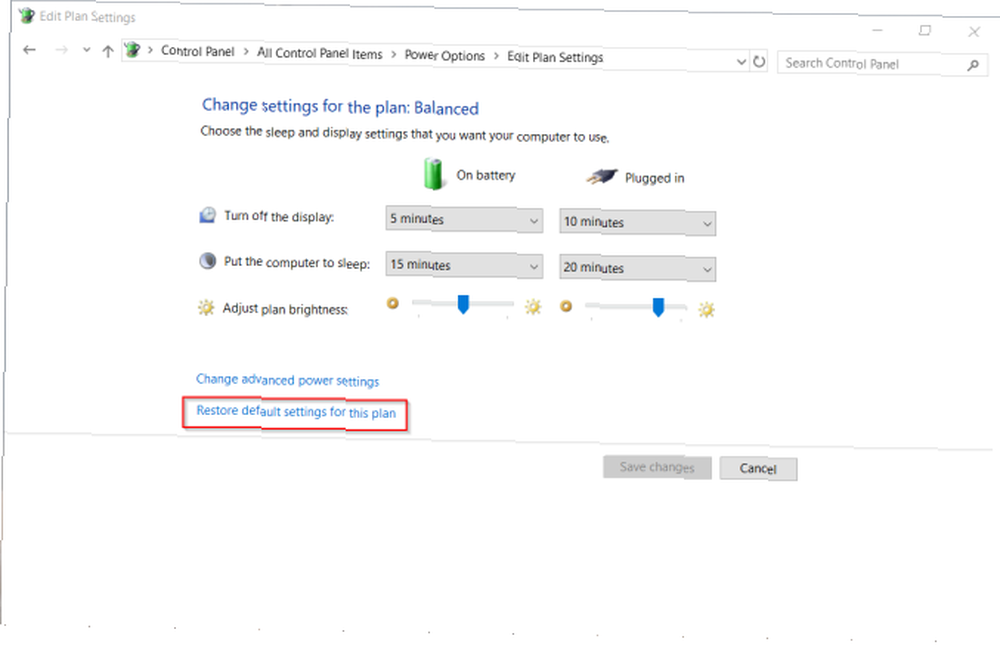Click the 'Plugged in' column label

coord(654,178)
